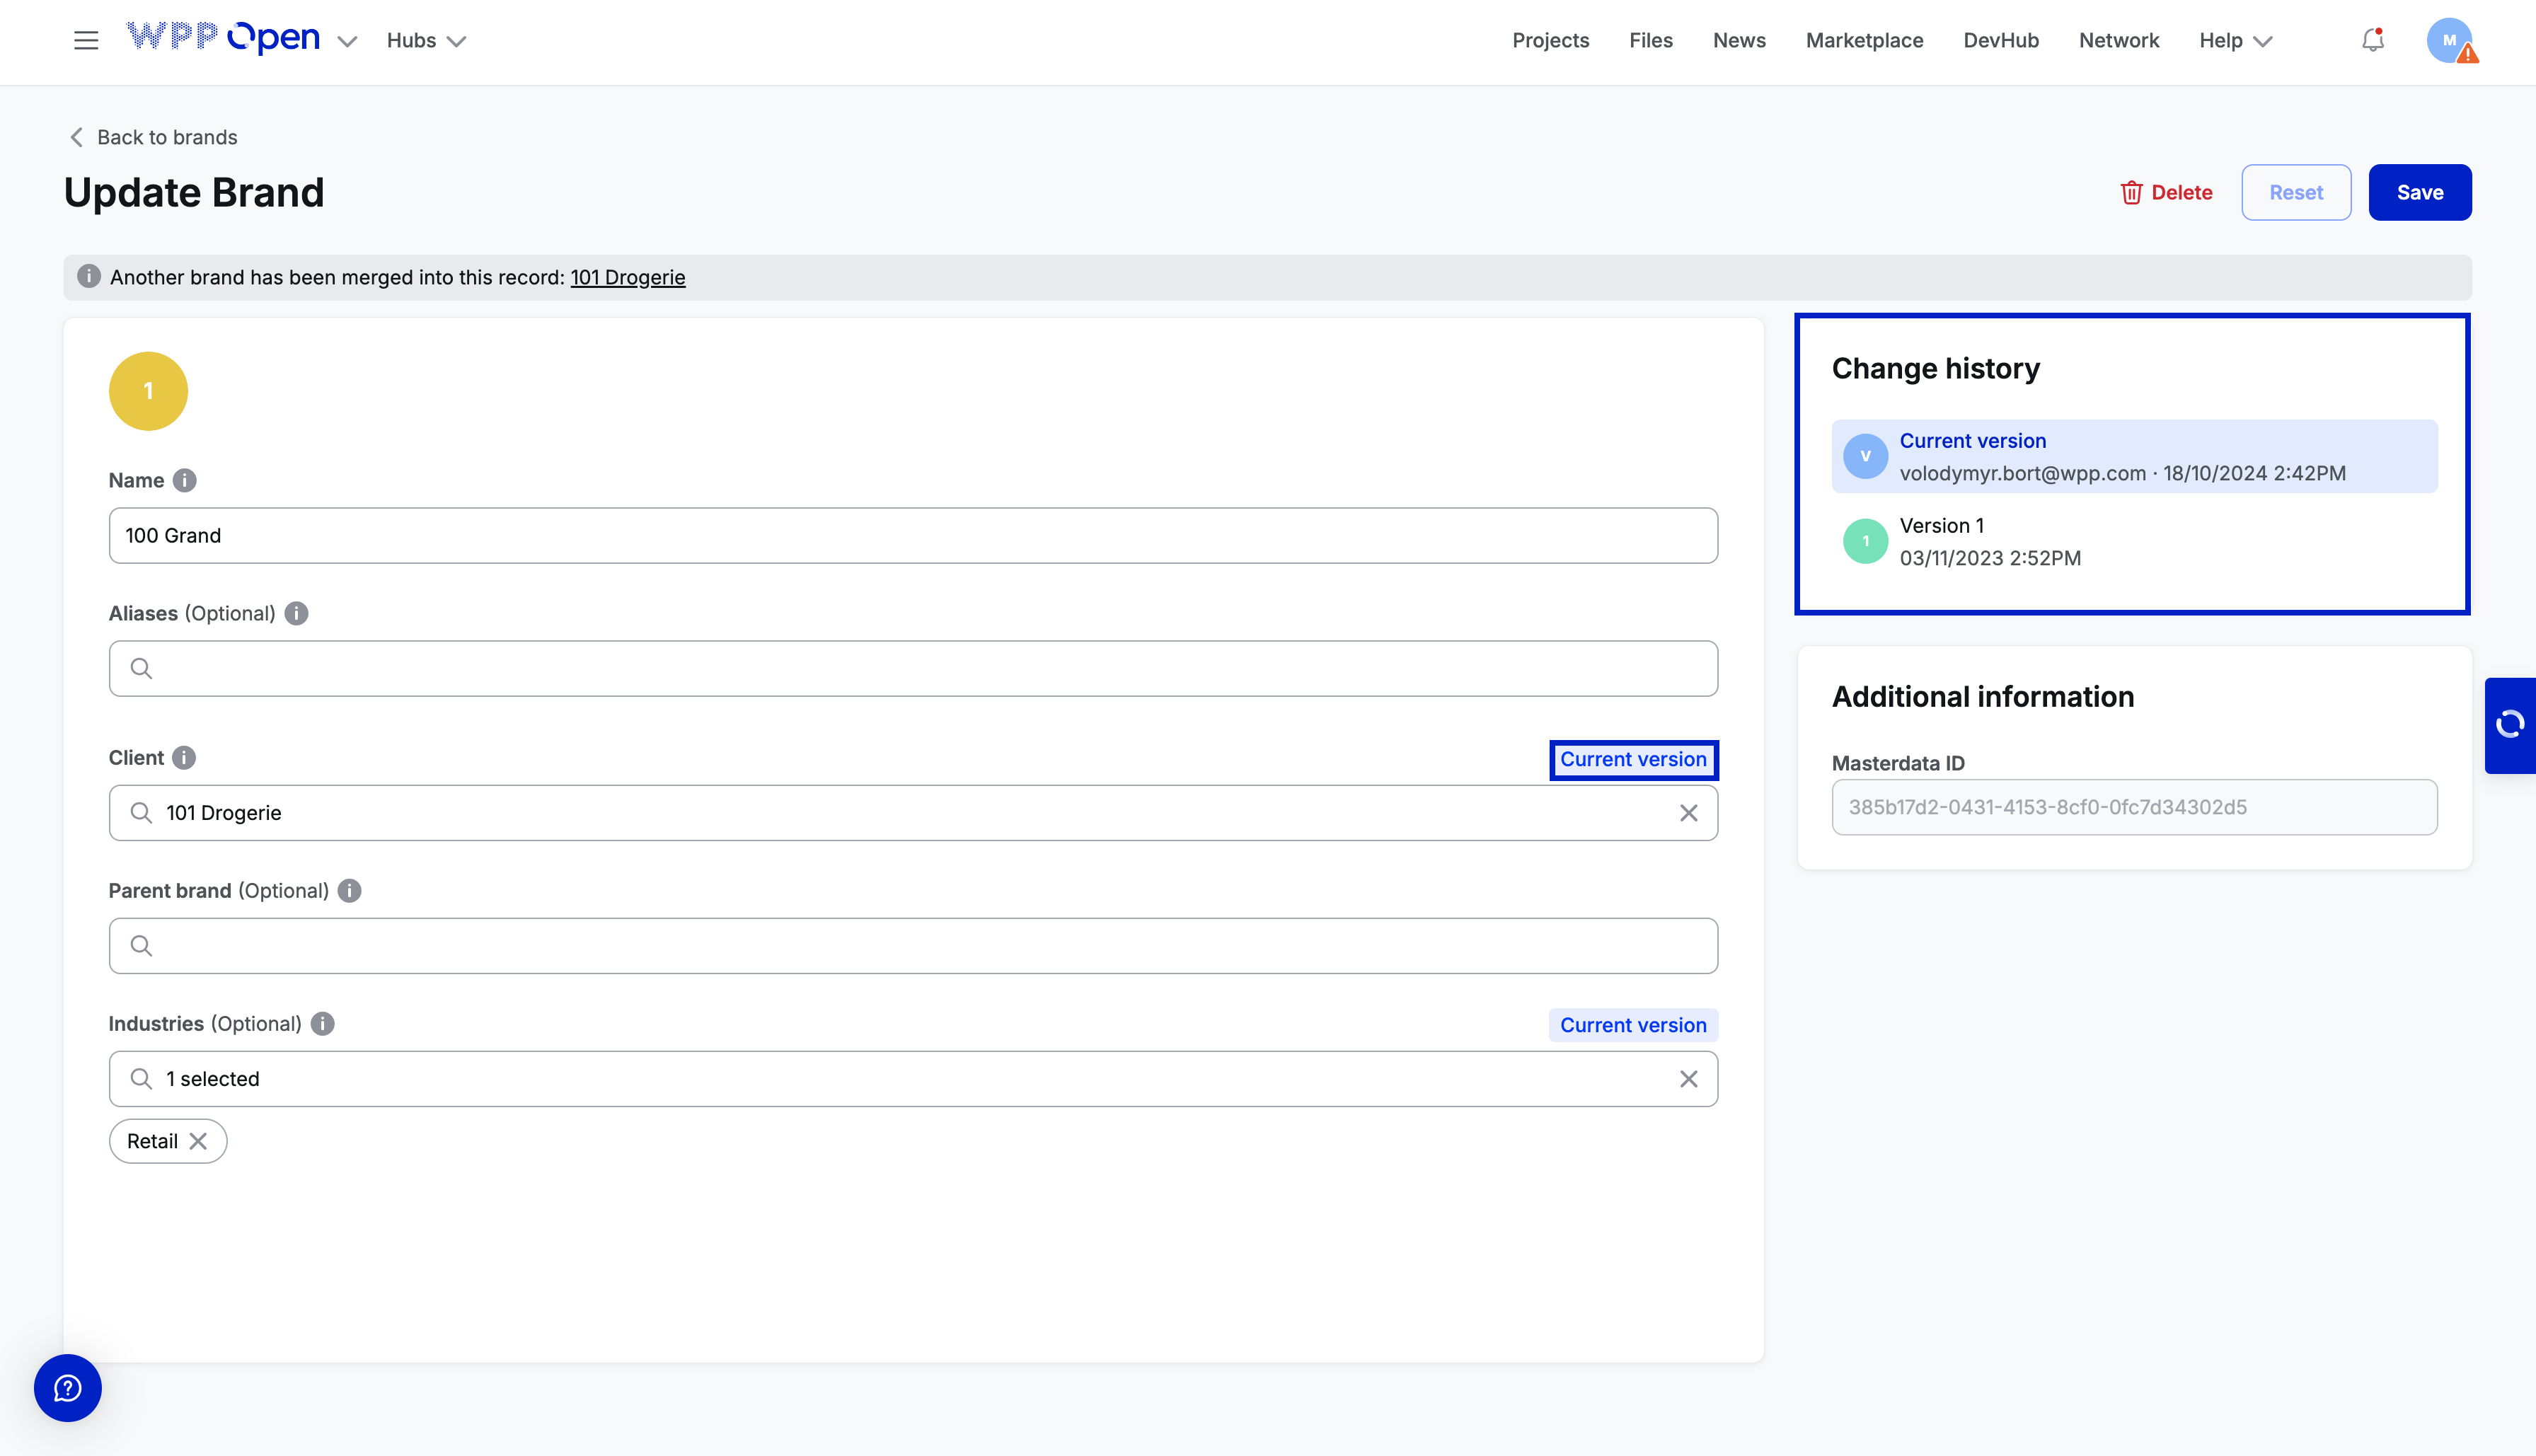Open the Projects menu item

click(x=1550, y=41)
